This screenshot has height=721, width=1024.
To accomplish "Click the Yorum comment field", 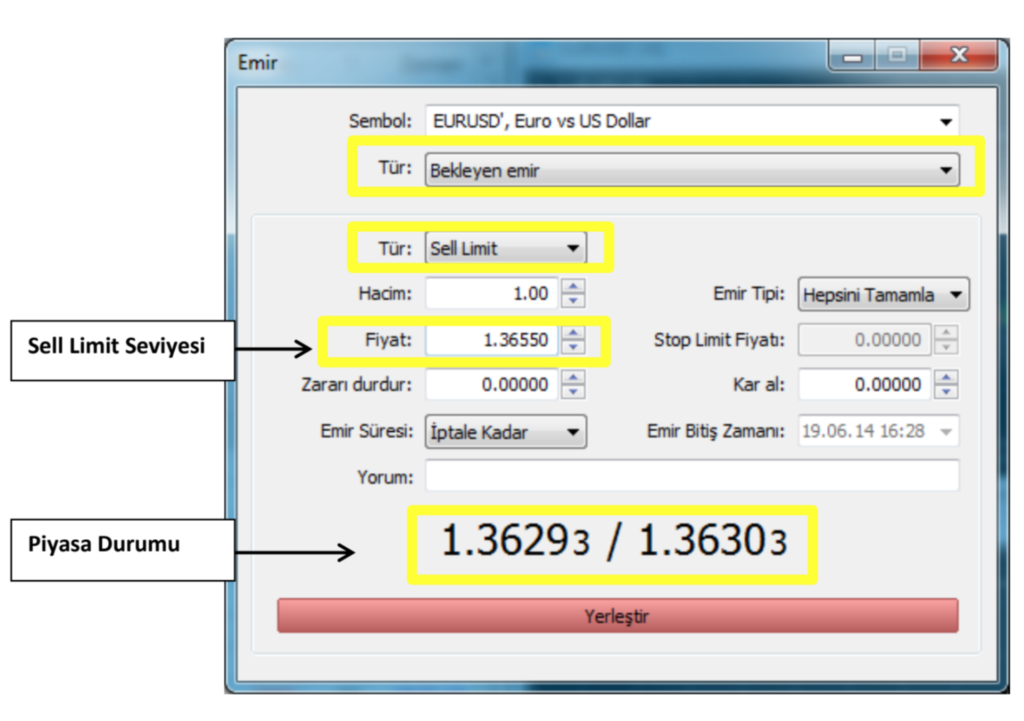I will [x=692, y=475].
